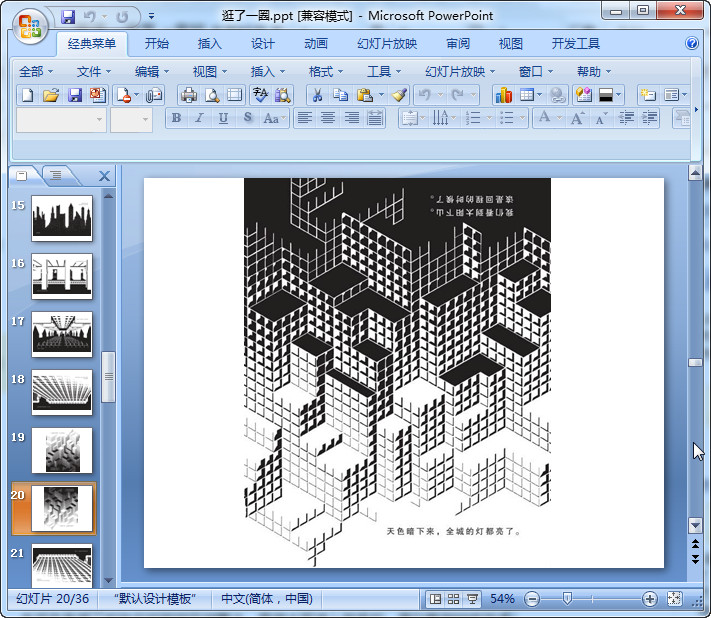Switch to the 动画 ribbon tab

pos(315,44)
